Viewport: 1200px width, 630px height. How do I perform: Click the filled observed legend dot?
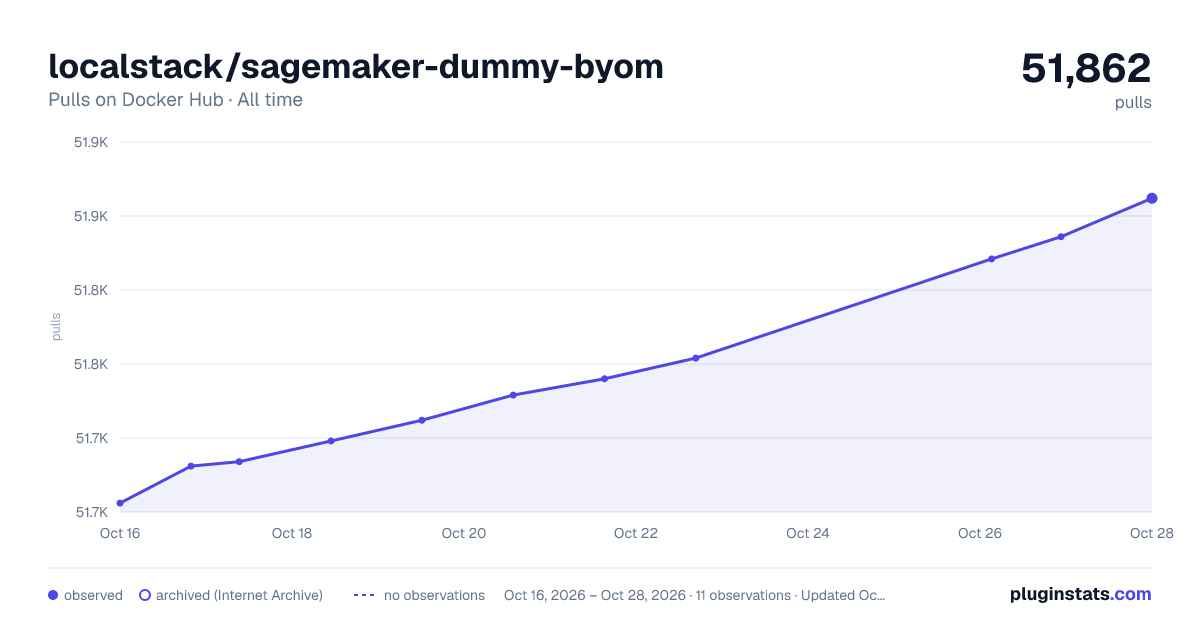click(53, 595)
